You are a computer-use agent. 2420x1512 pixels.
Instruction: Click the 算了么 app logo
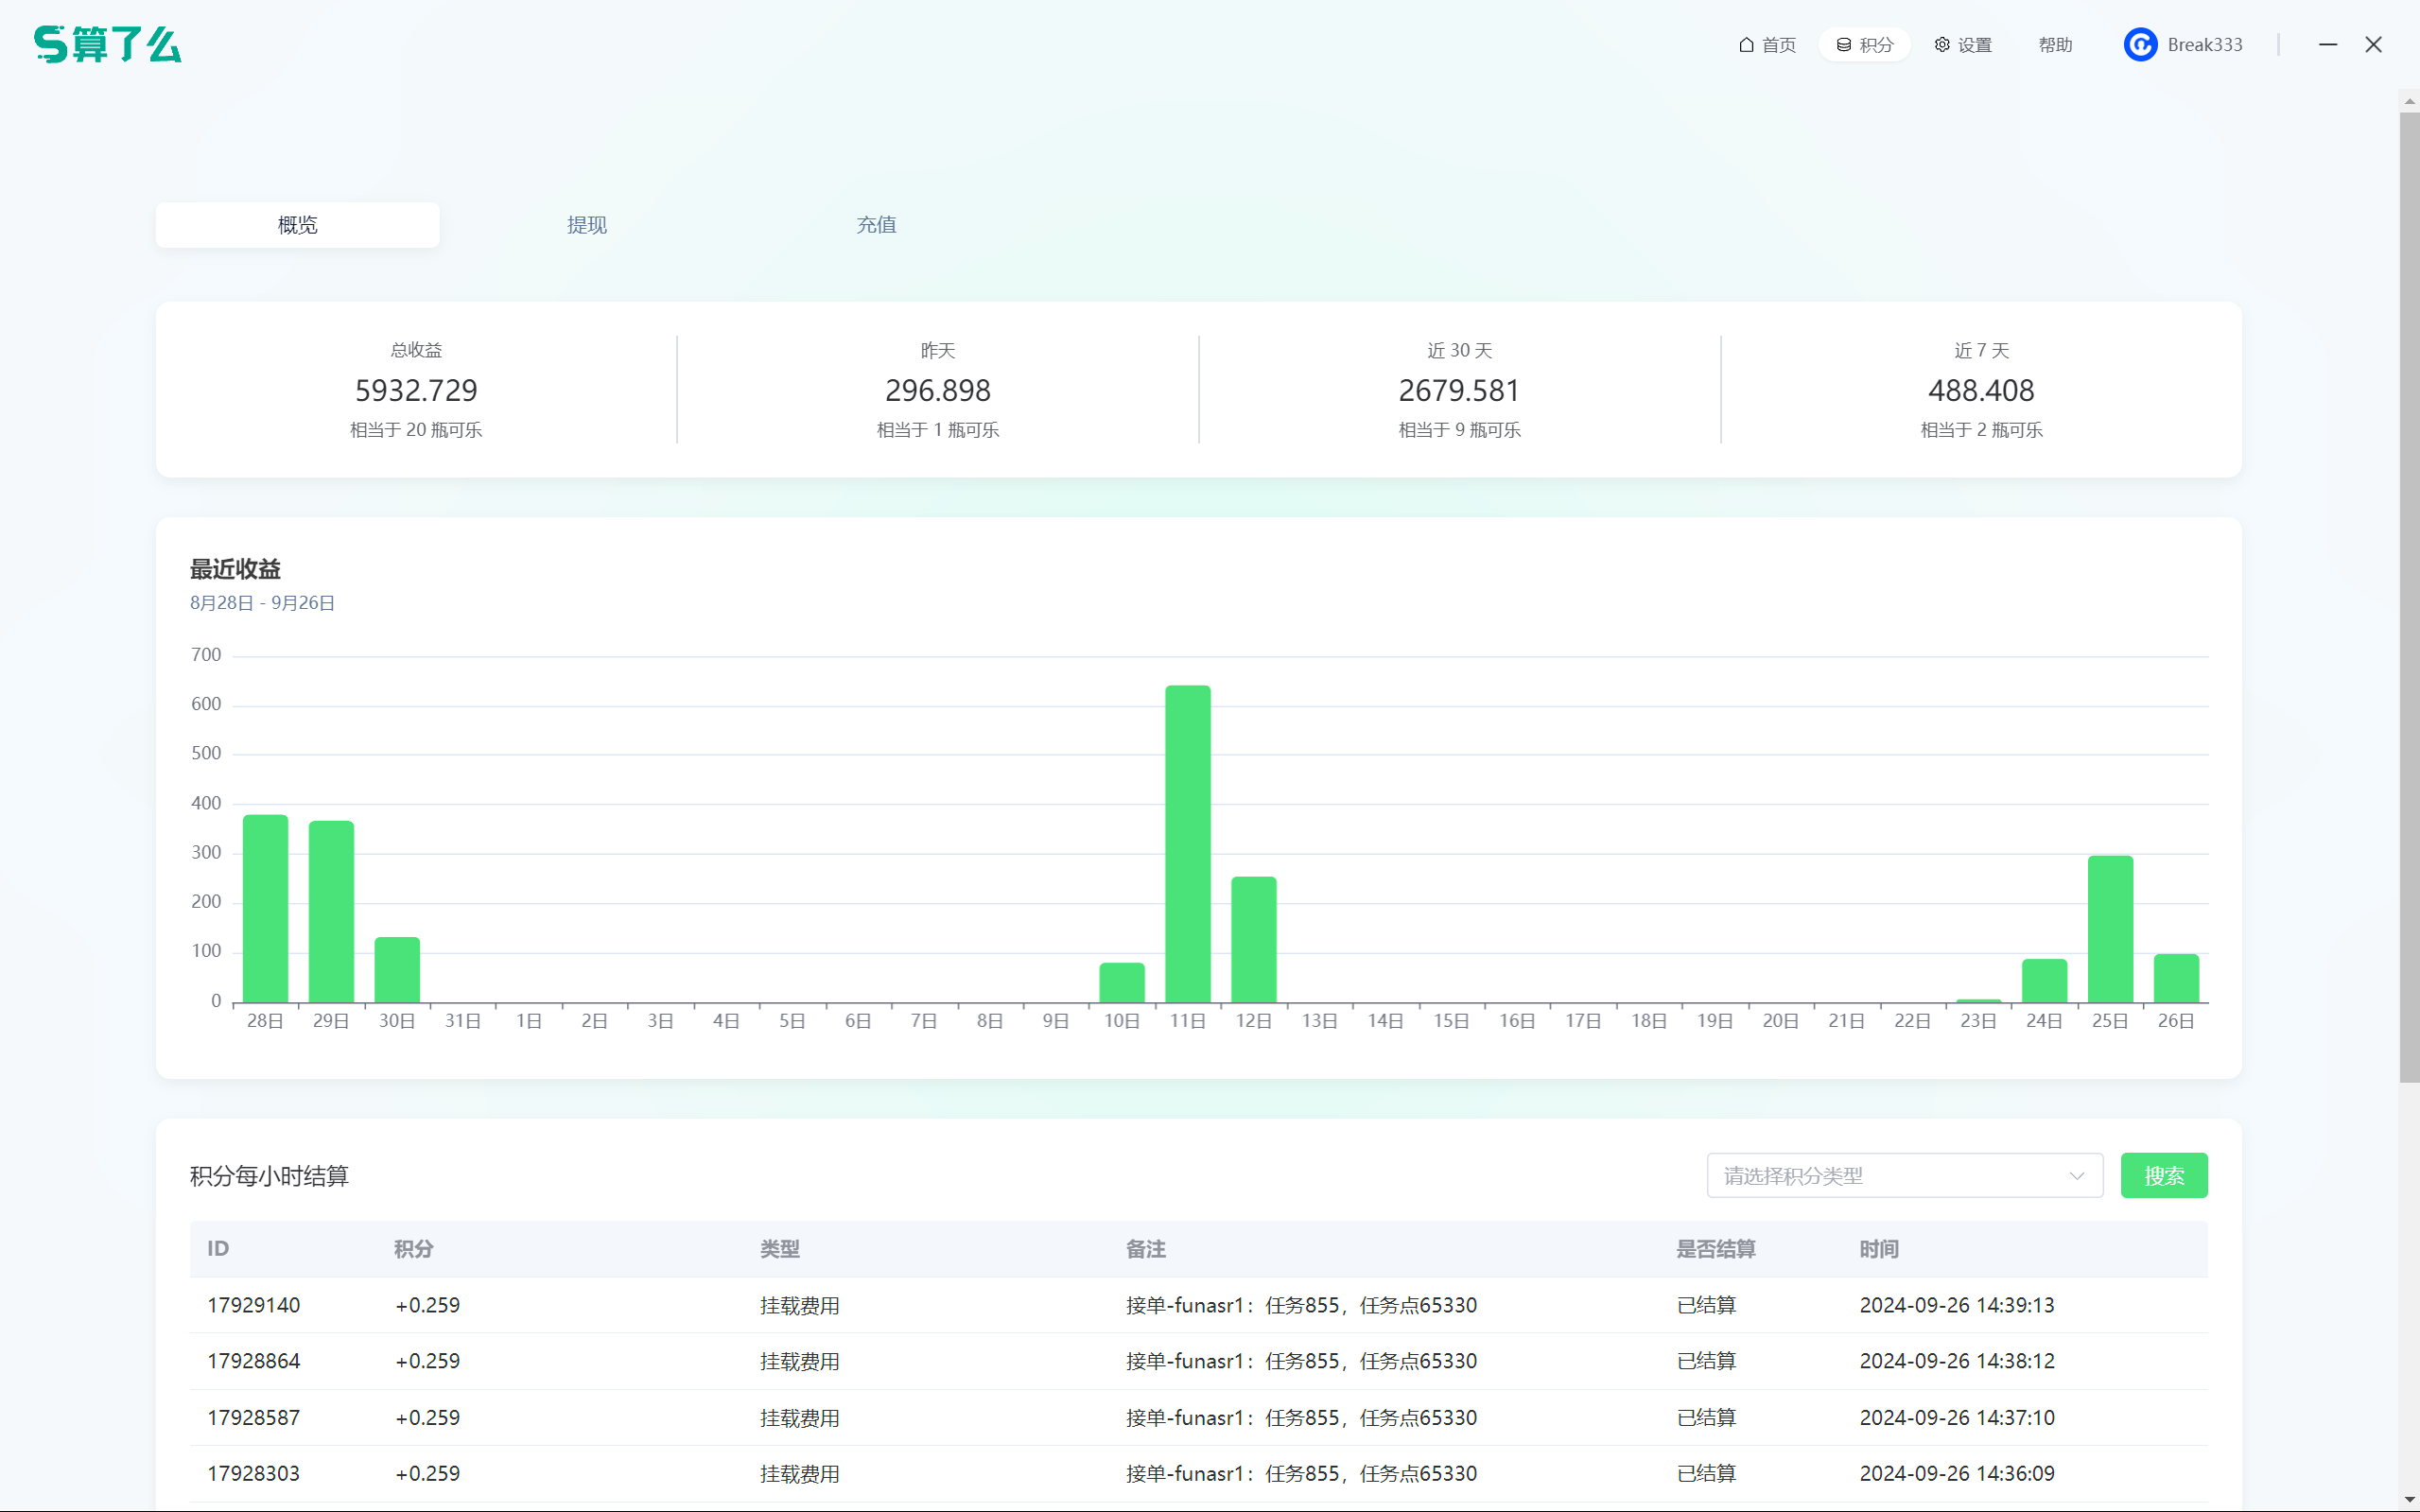pyautogui.click(x=108, y=45)
